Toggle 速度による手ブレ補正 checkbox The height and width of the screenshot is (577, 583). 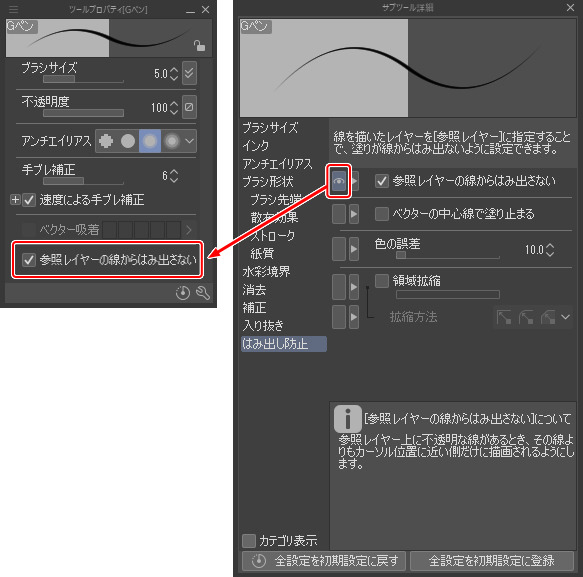[29, 200]
